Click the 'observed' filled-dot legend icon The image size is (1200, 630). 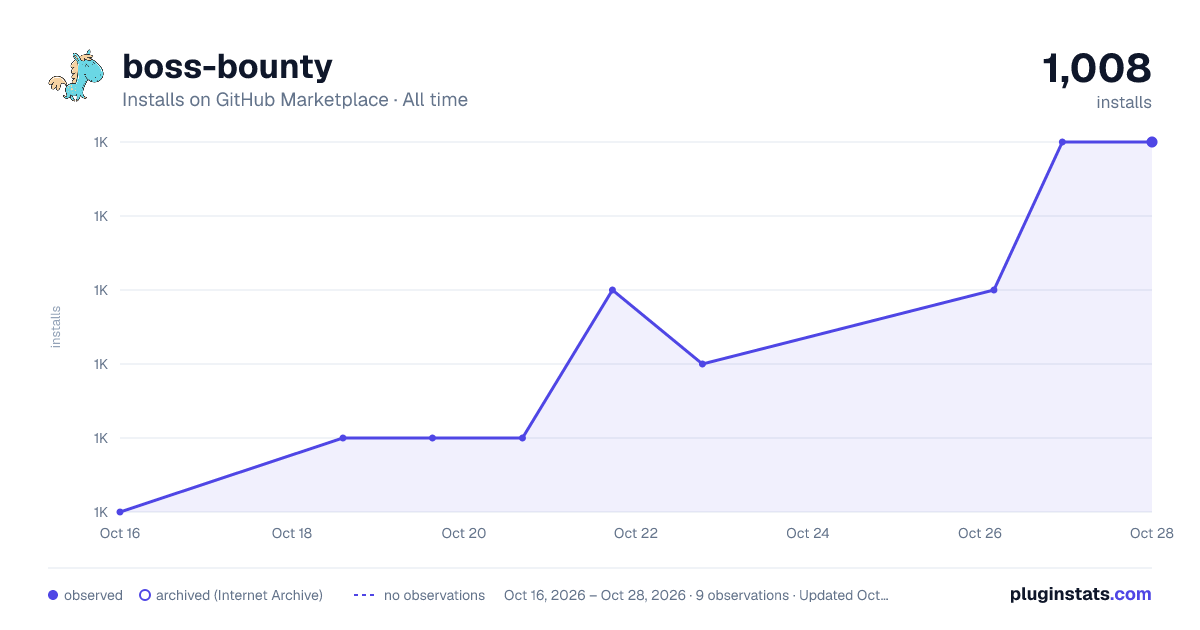(x=53, y=595)
